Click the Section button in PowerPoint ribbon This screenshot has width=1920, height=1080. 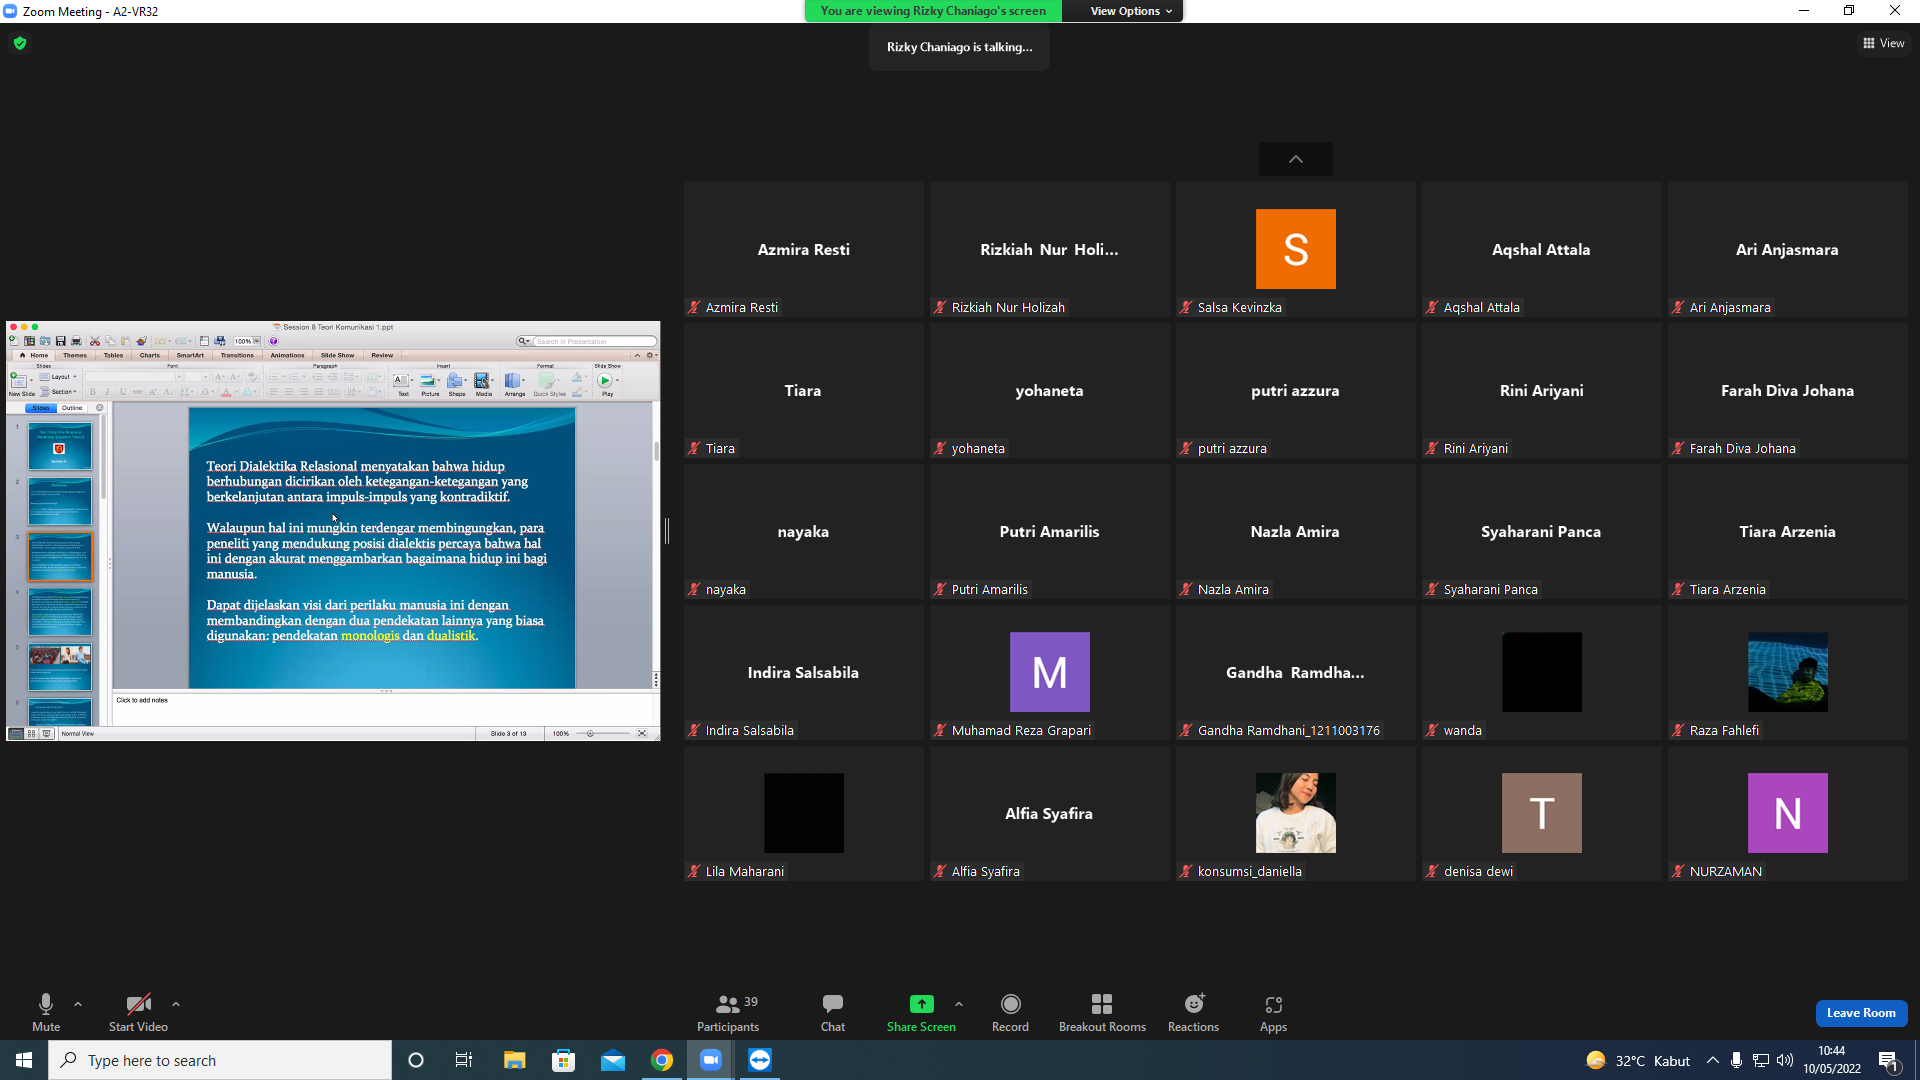point(60,392)
